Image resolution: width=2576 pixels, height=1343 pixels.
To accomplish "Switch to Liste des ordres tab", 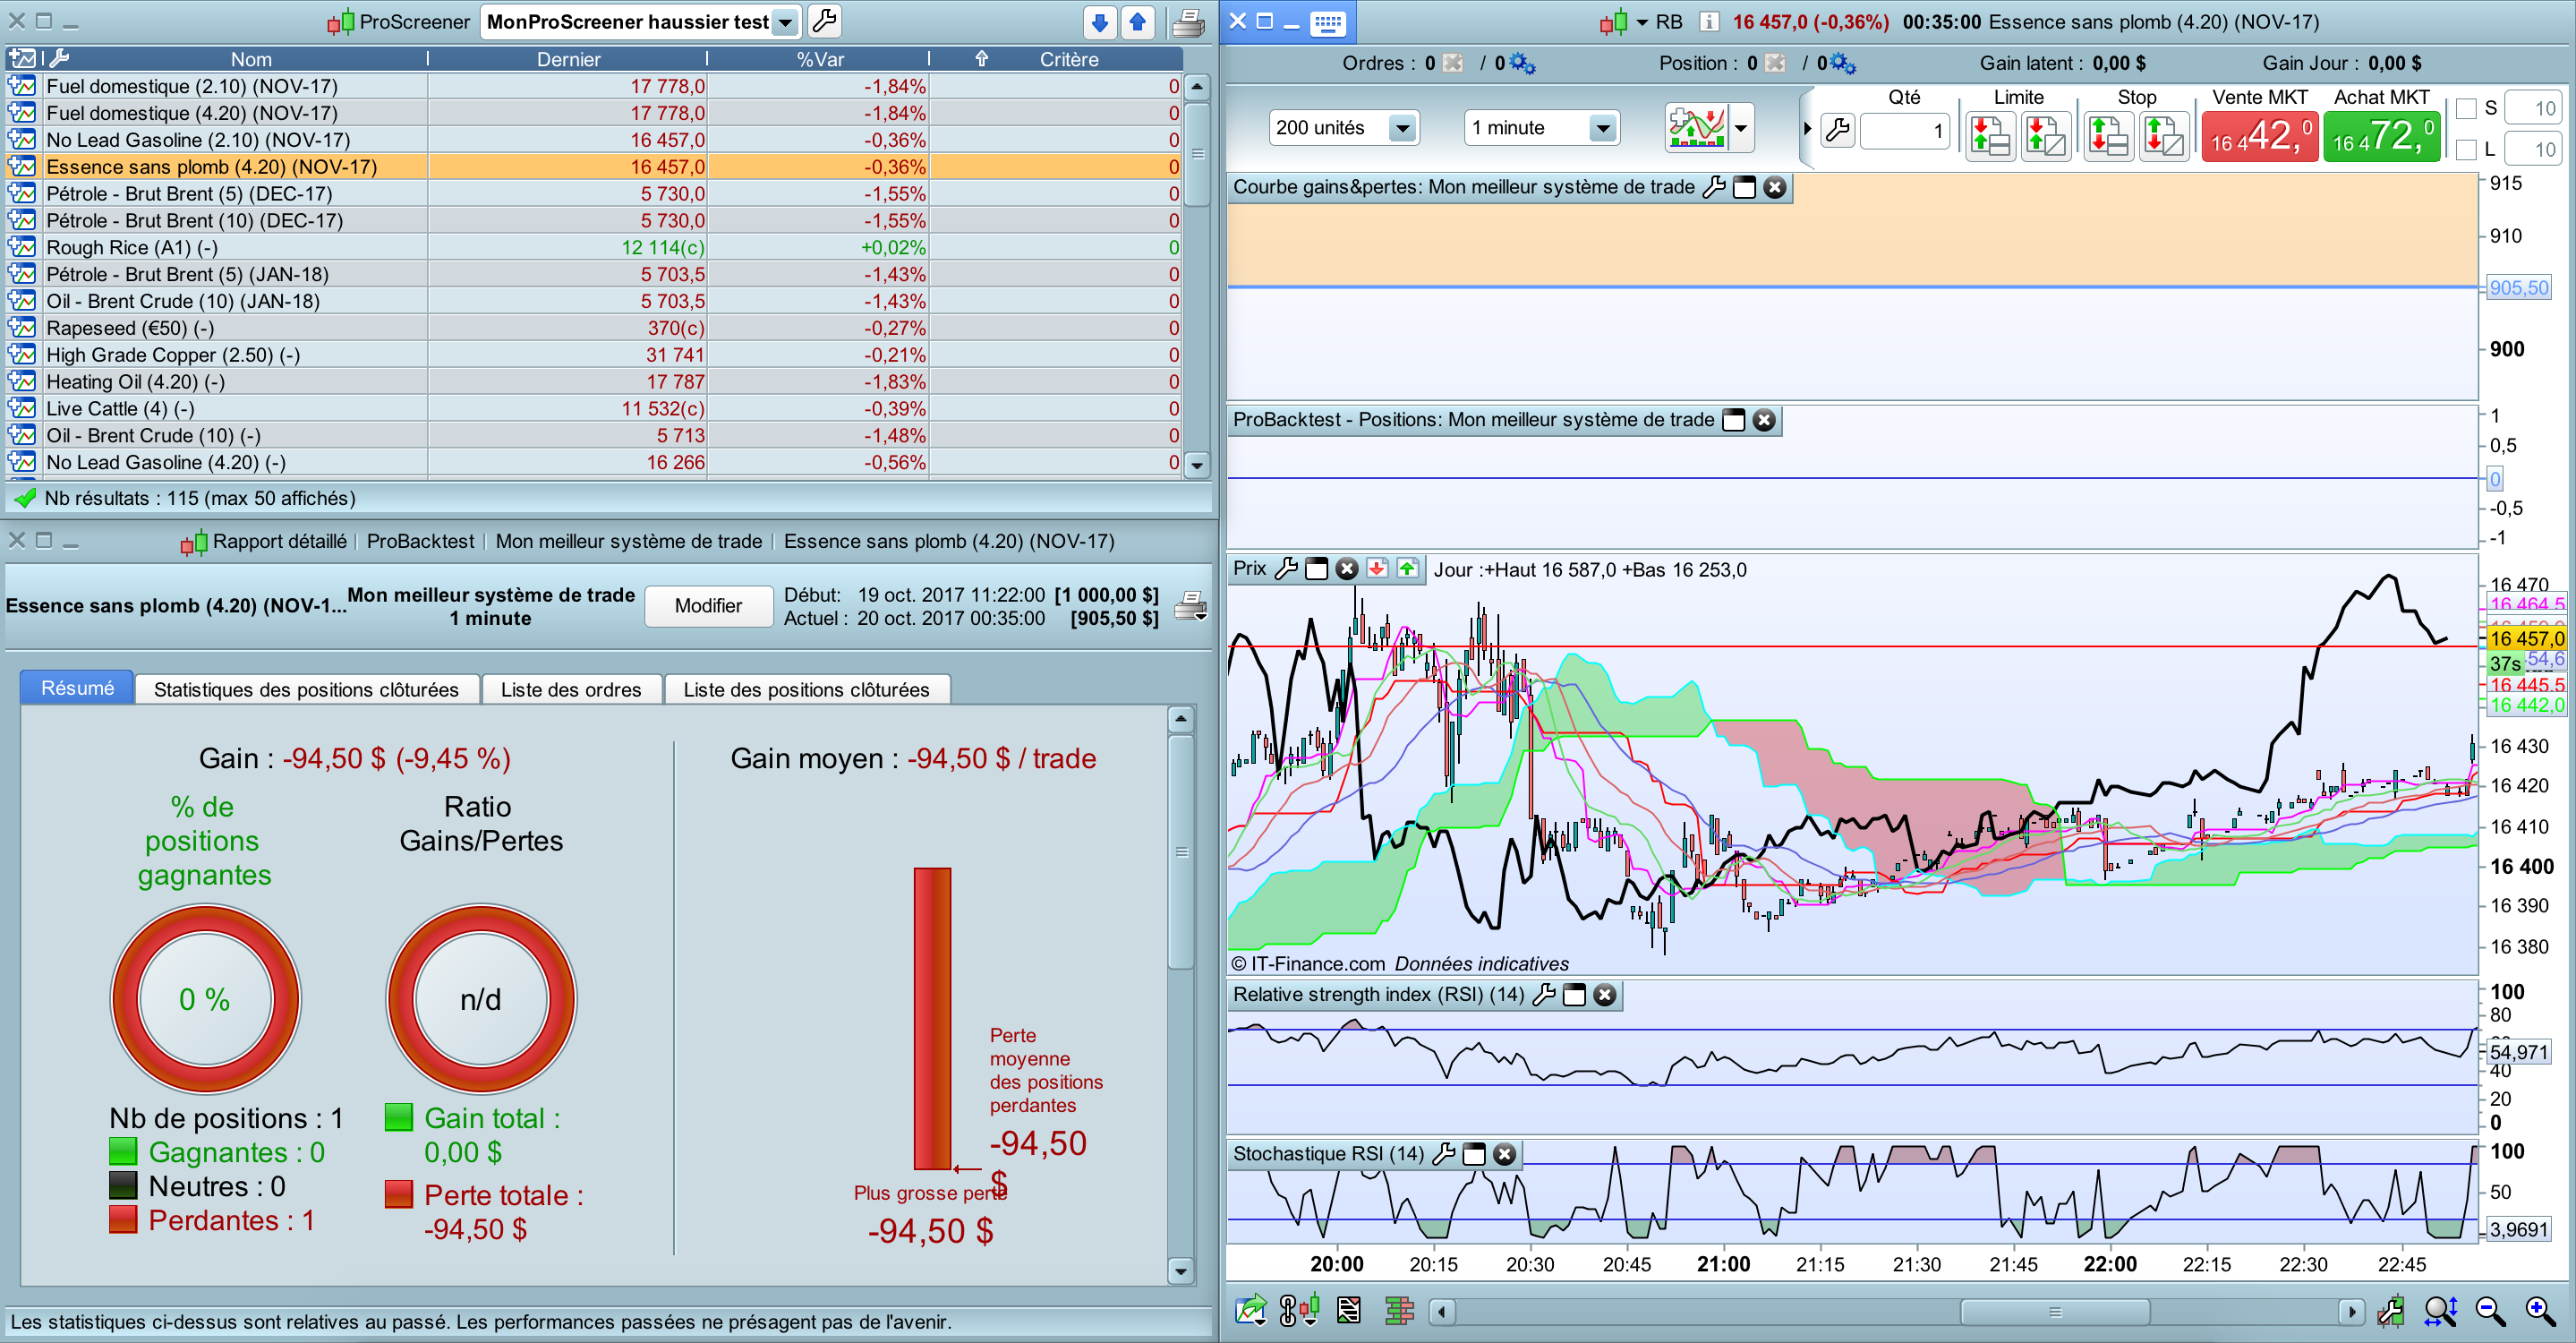I will (x=570, y=689).
